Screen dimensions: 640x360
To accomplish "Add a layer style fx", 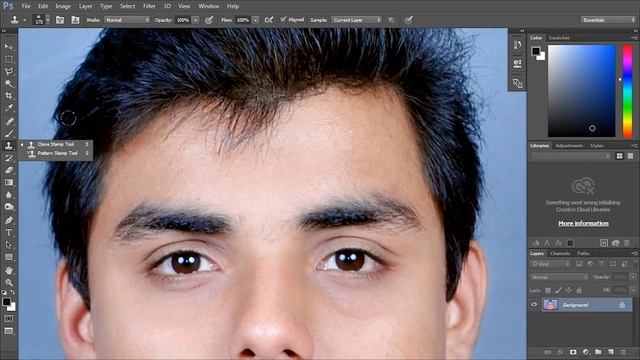I will (560, 352).
